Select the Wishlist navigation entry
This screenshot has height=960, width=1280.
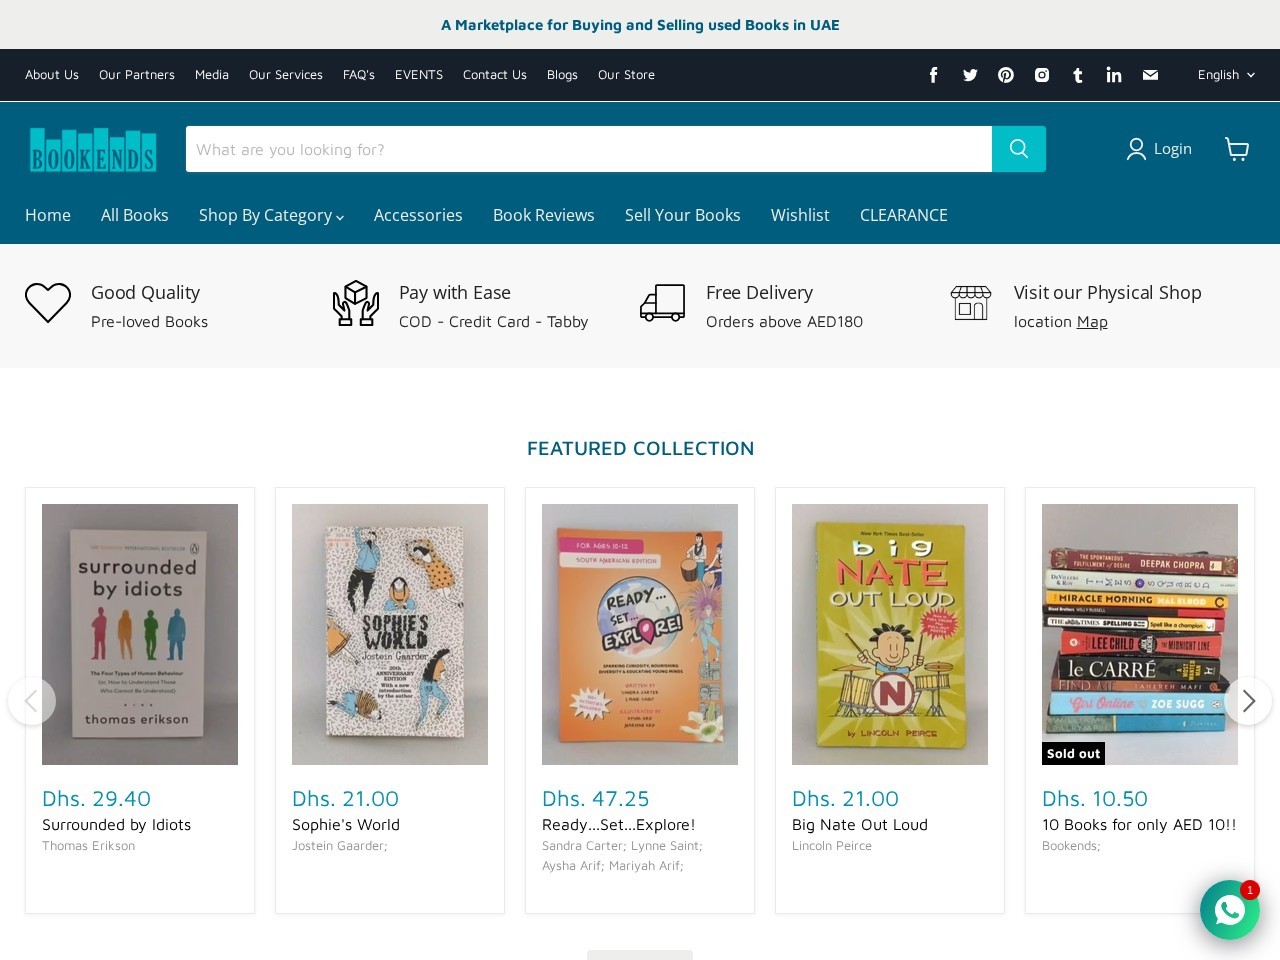coord(800,215)
